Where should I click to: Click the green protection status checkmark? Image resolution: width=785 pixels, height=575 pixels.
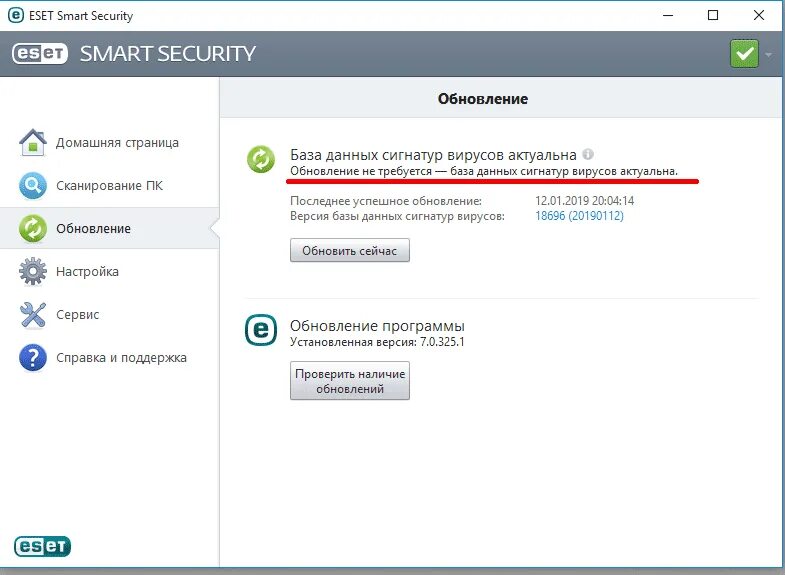pyautogui.click(x=744, y=53)
